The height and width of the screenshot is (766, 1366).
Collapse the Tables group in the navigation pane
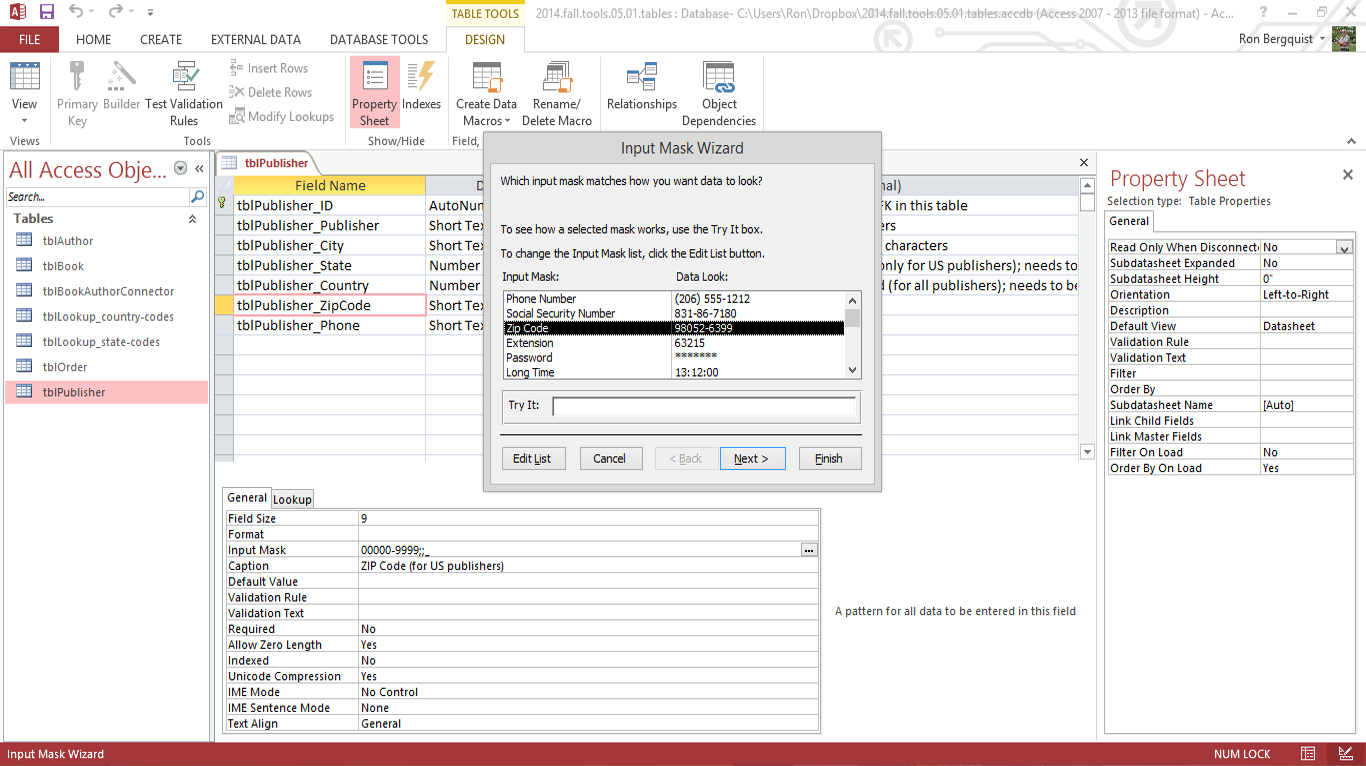coord(192,219)
